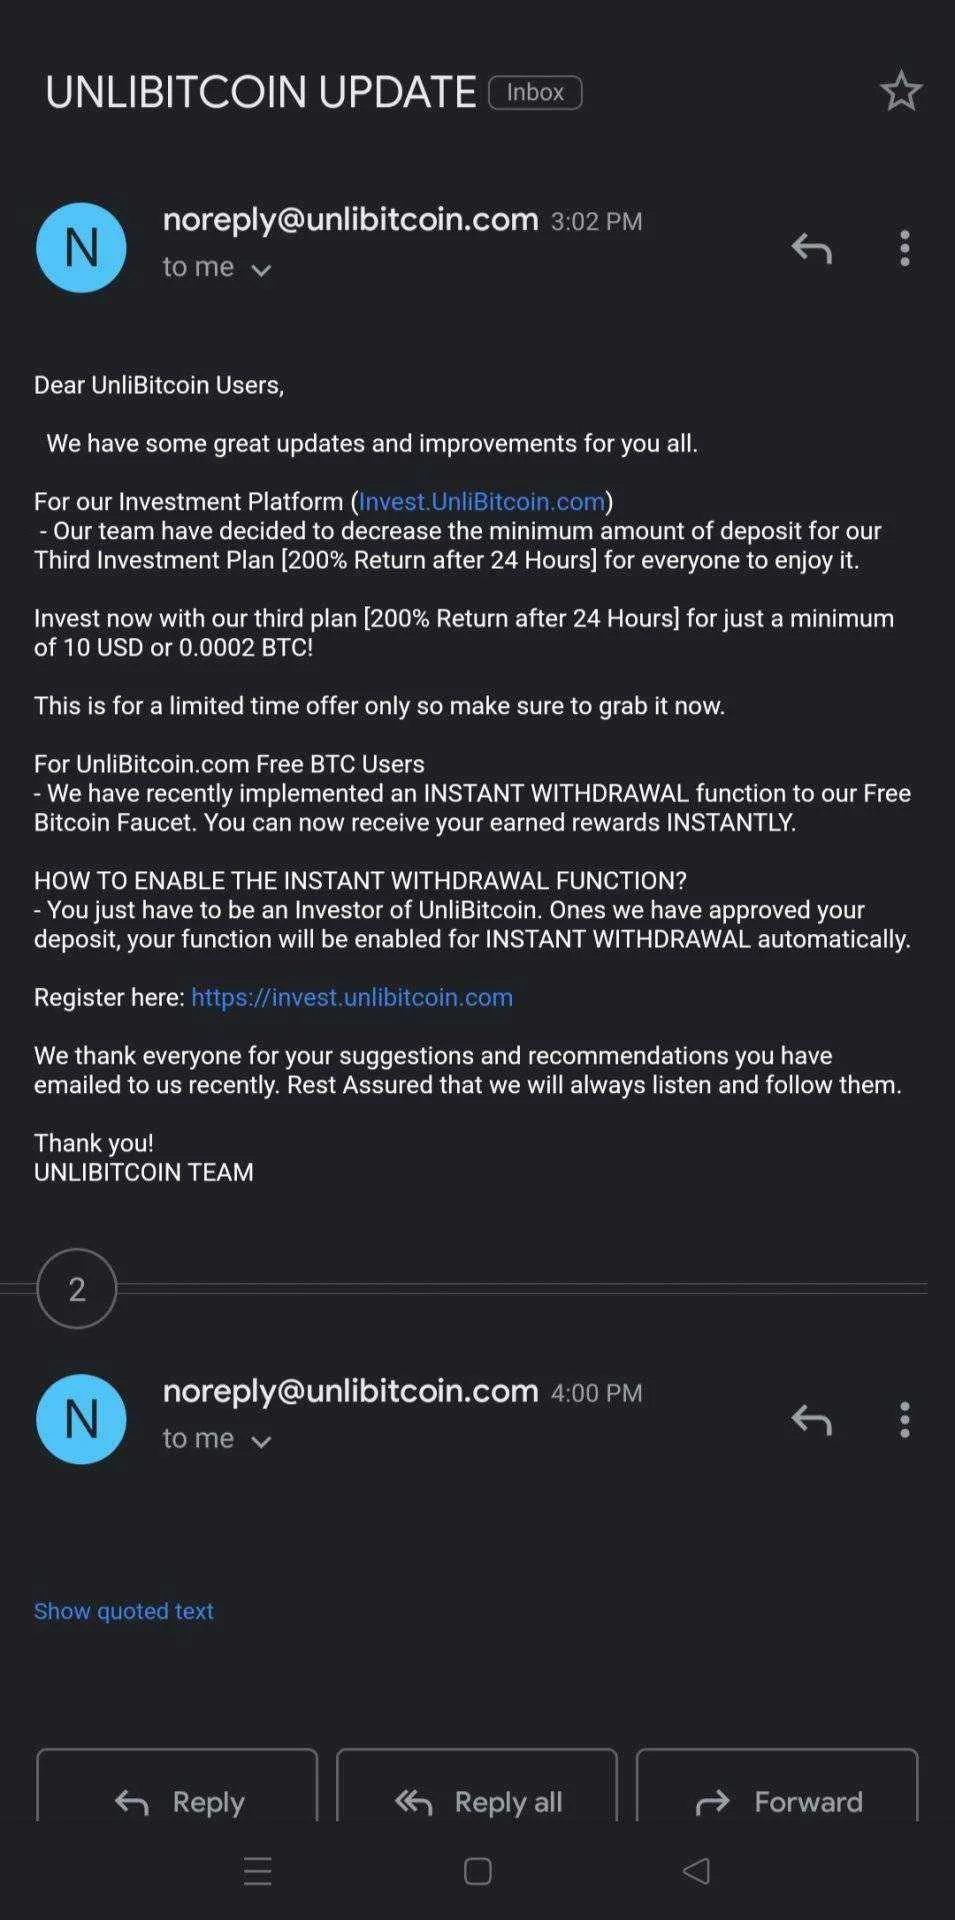Open more options for the 4:00 PM message
The width and height of the screenshot is (955, 1920).
click(904, 1419)
